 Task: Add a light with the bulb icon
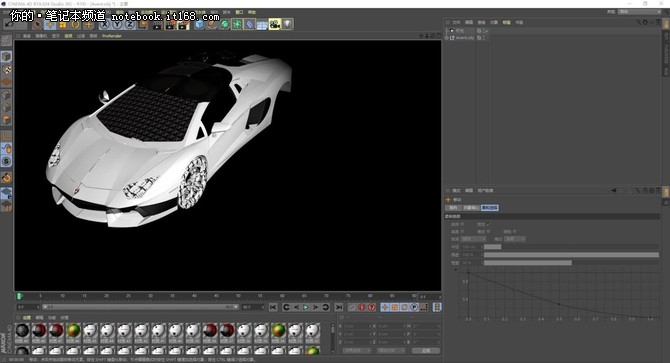click(x=288, y=25)
